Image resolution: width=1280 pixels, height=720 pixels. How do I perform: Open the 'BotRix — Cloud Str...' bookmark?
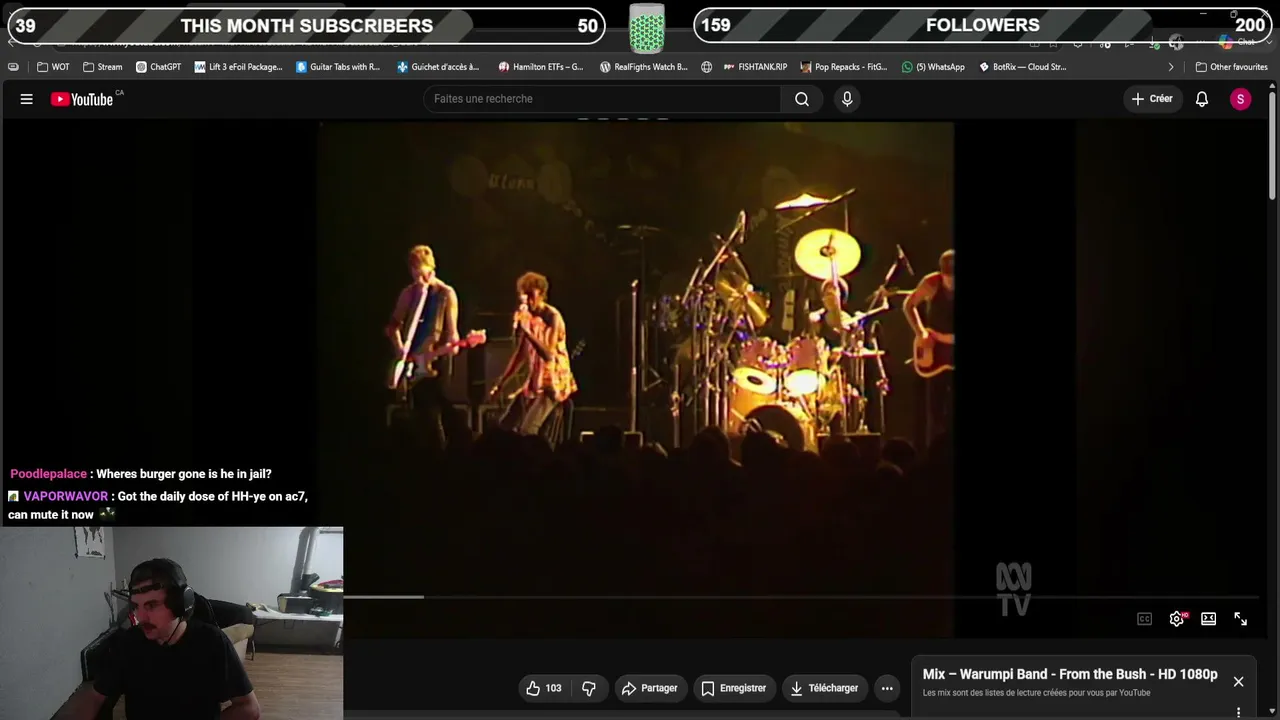(1022, 67)
